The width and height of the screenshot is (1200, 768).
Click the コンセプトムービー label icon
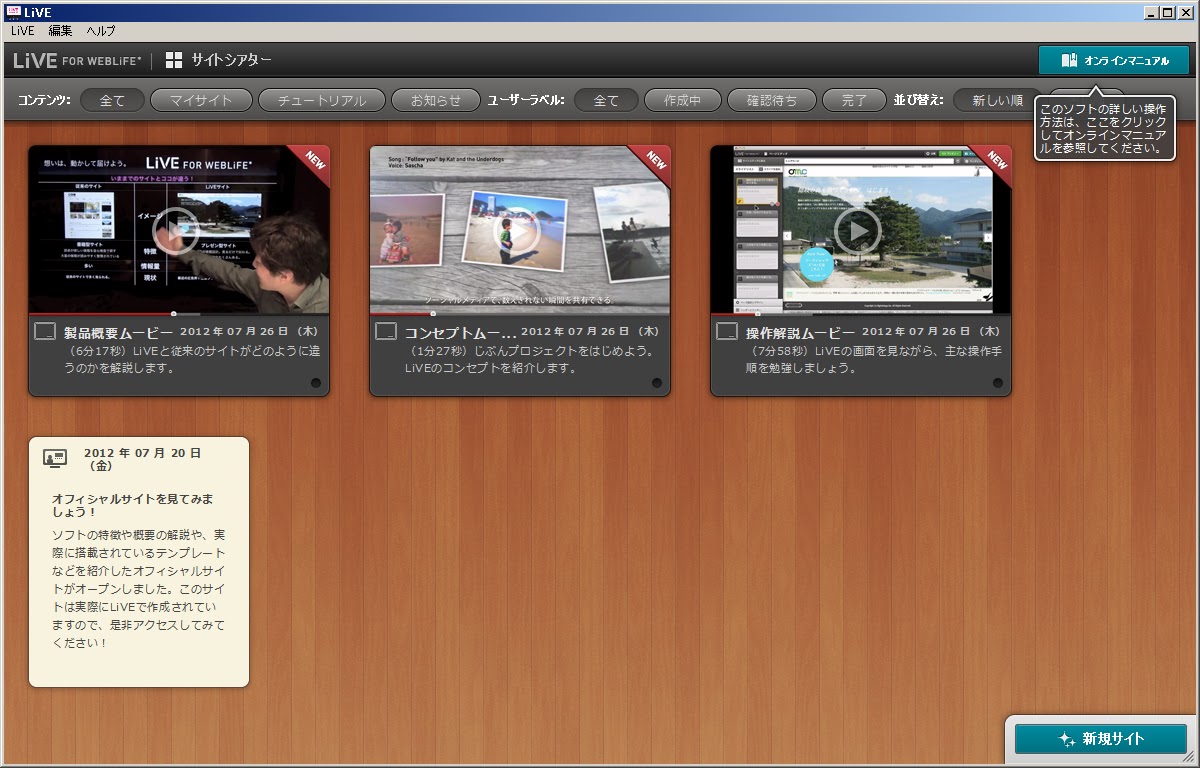pyautogui.click(x=386, y=331)
